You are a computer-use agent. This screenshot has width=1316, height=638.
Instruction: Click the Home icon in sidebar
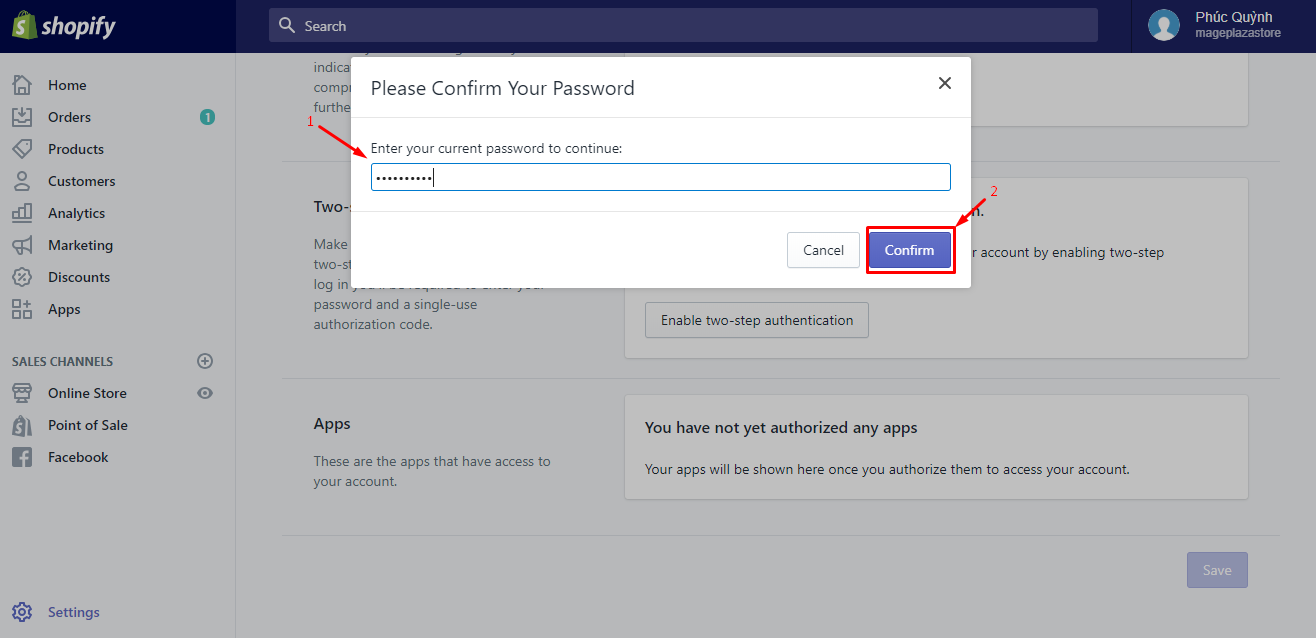(22, 85)
